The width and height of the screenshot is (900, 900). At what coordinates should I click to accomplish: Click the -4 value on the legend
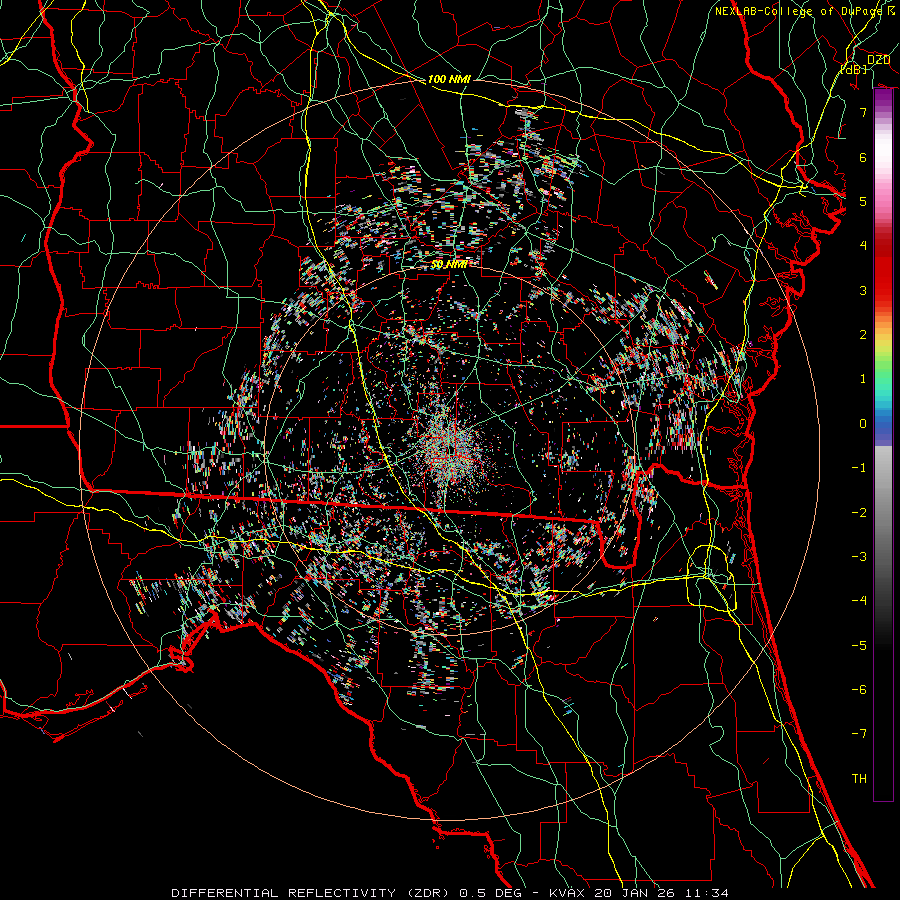[x=859, y=601]
